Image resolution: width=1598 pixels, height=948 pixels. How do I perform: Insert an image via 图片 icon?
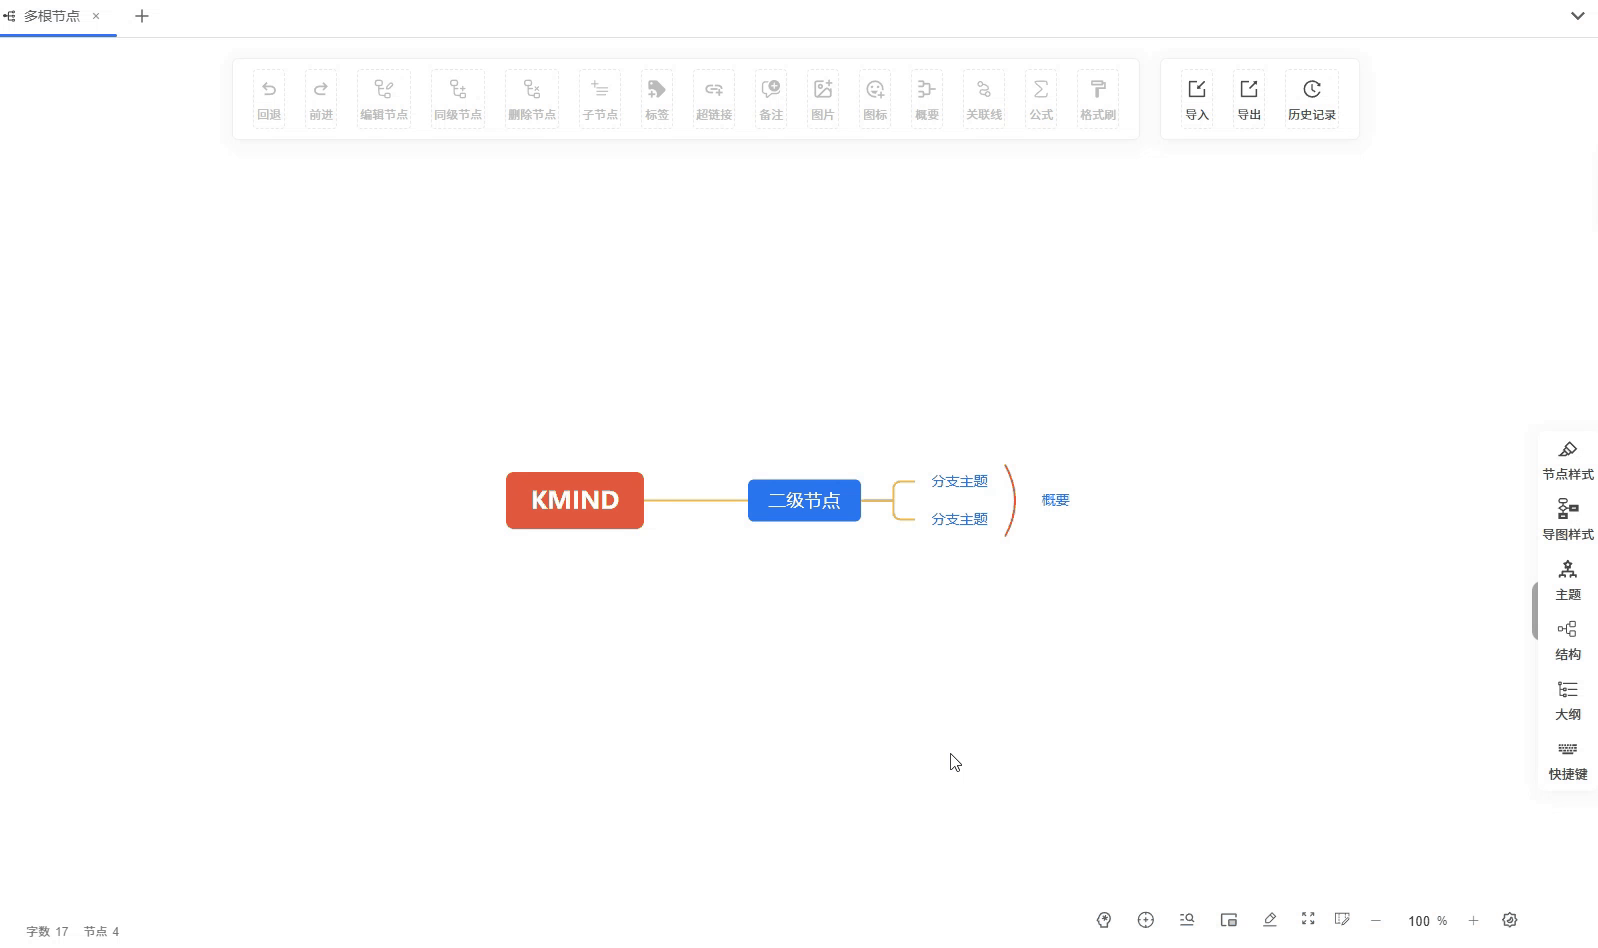(823, 98)
